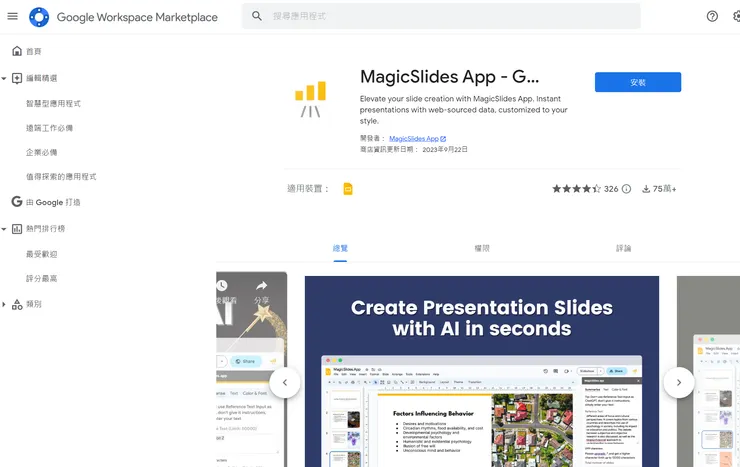Click the MagicSlides App title heading

tap(449, 76)
